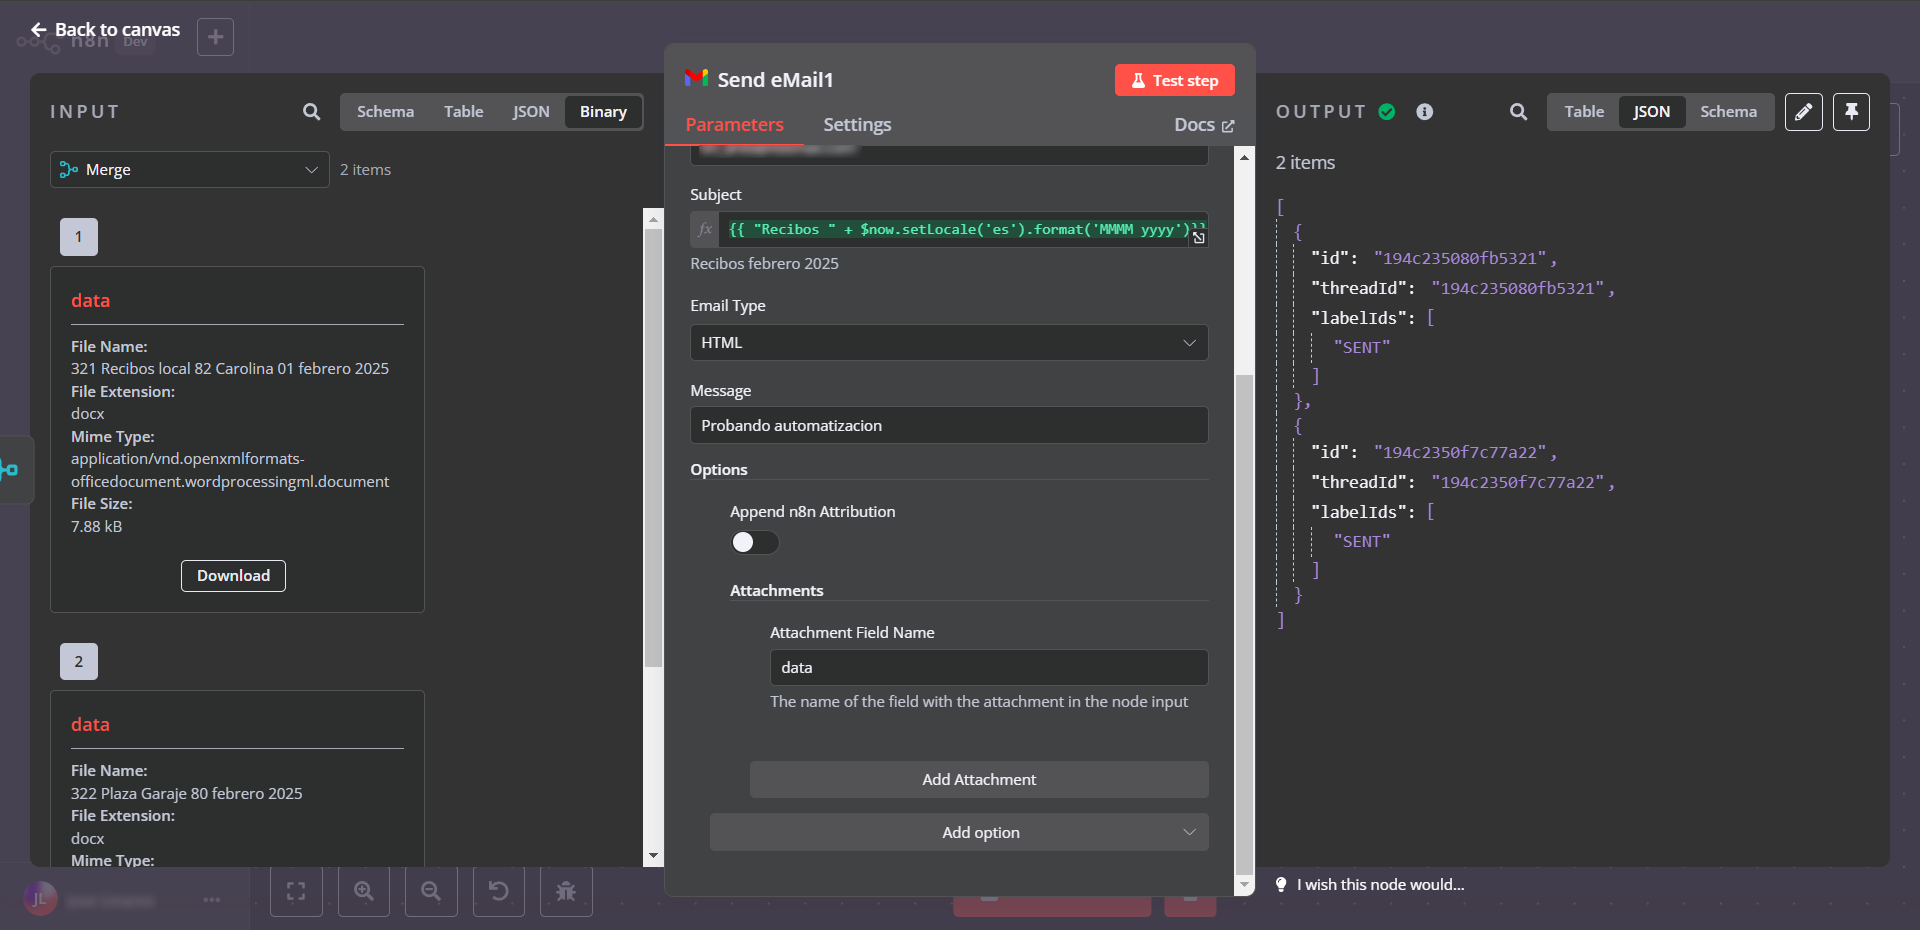The height and width of the screenshot is (930, 1920).
Task: Click the pin output data icon
Action: pos(1851,112)
